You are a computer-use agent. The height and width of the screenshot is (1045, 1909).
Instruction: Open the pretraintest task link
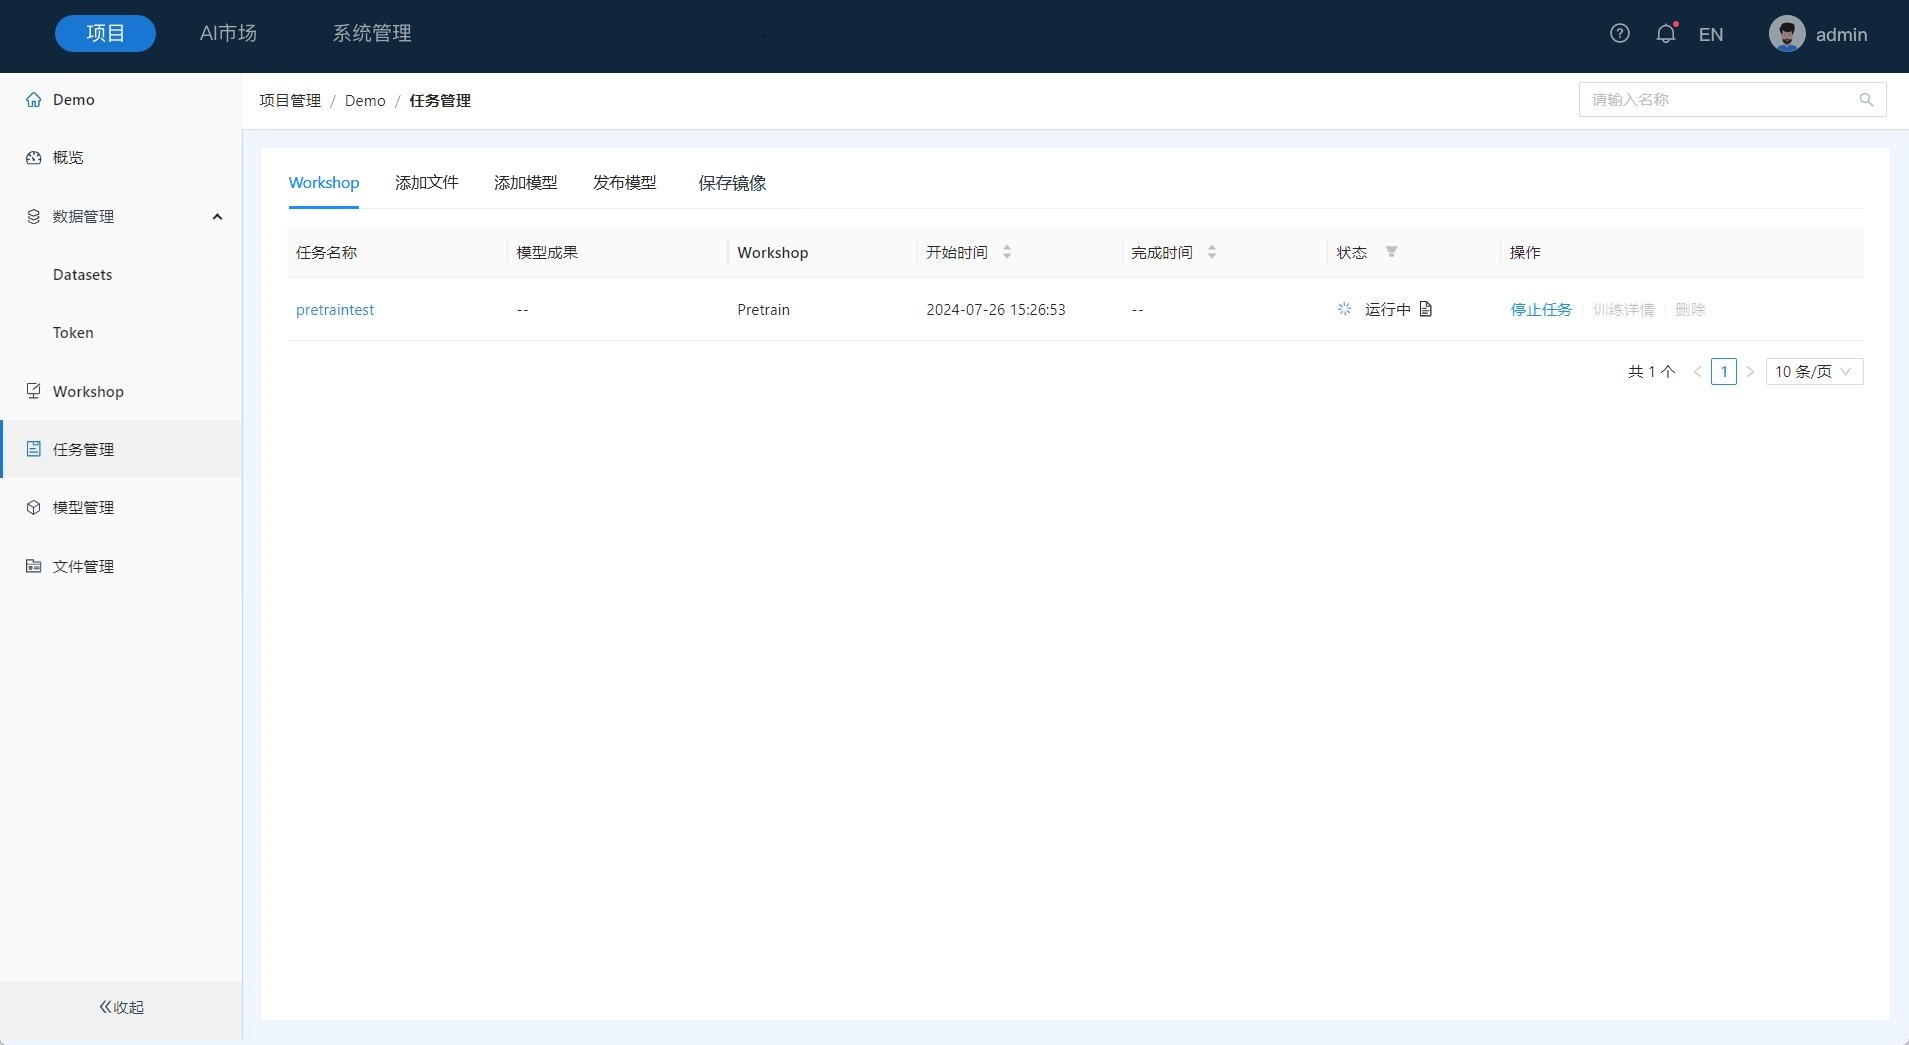tap(335, 310)
